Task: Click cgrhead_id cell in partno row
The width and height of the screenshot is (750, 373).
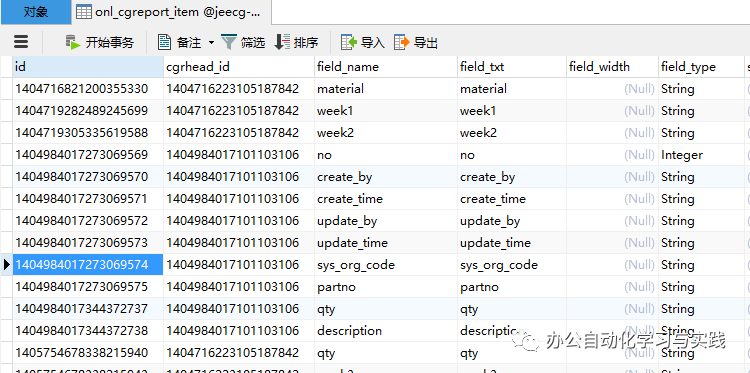Action: tap(239, 287)
